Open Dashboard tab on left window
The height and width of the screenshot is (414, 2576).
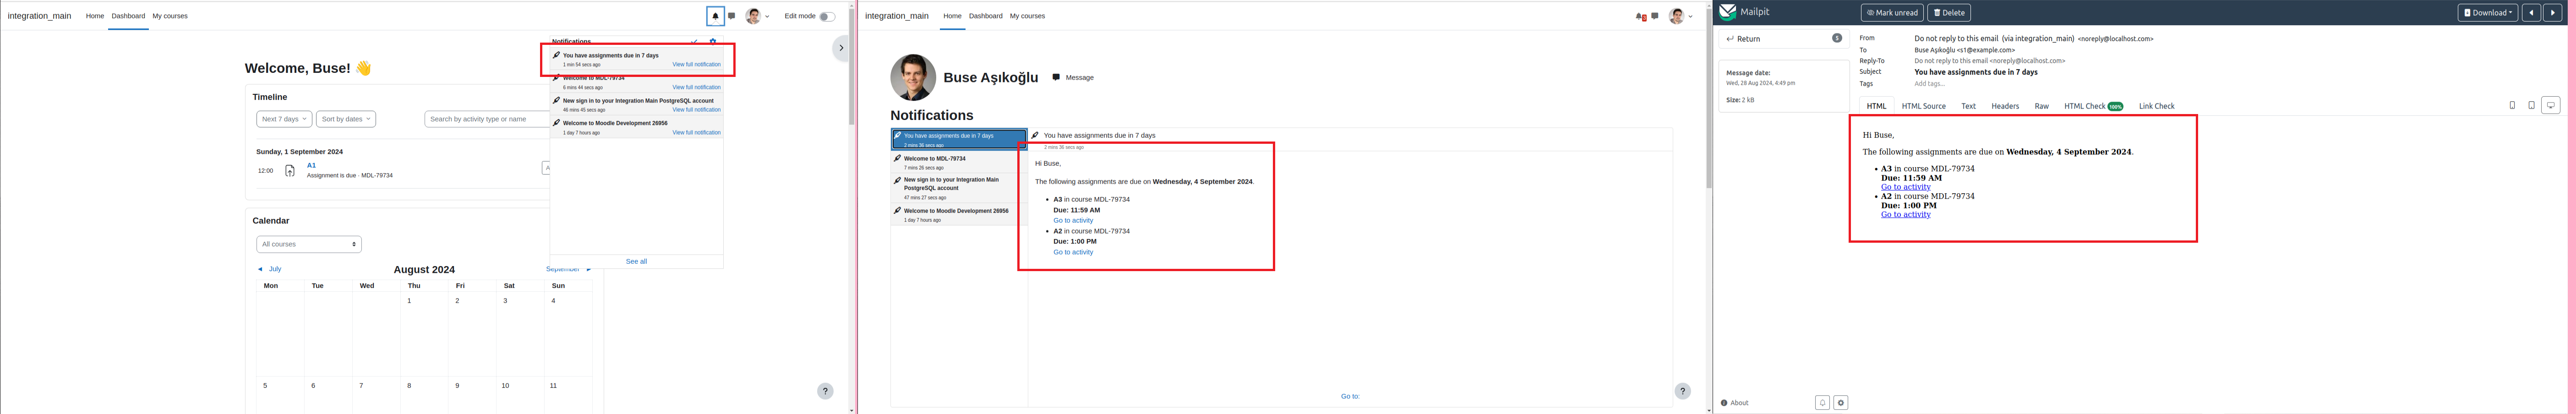point(128,16)
